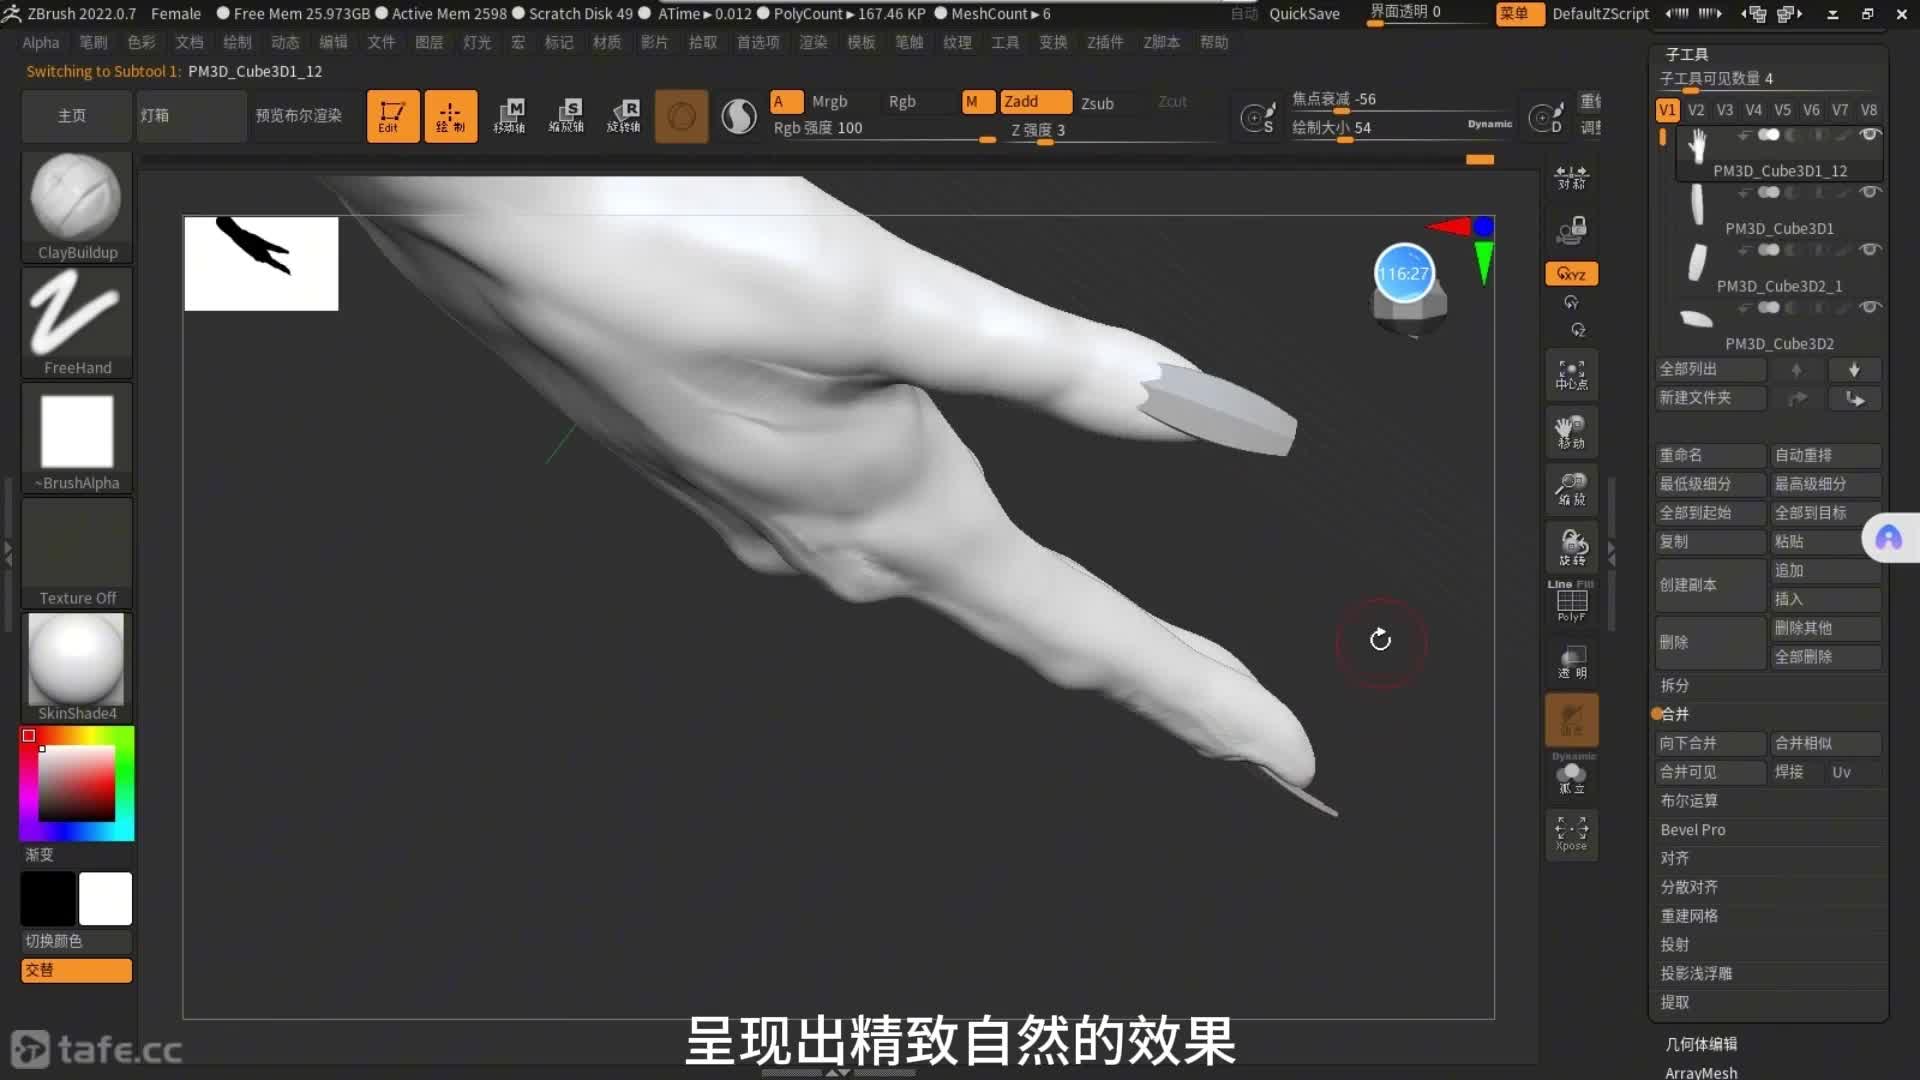Viewport: 1920px width, 1080px height.
Task: Open the SkinShade4 material picker
Action: coord(76,660)
